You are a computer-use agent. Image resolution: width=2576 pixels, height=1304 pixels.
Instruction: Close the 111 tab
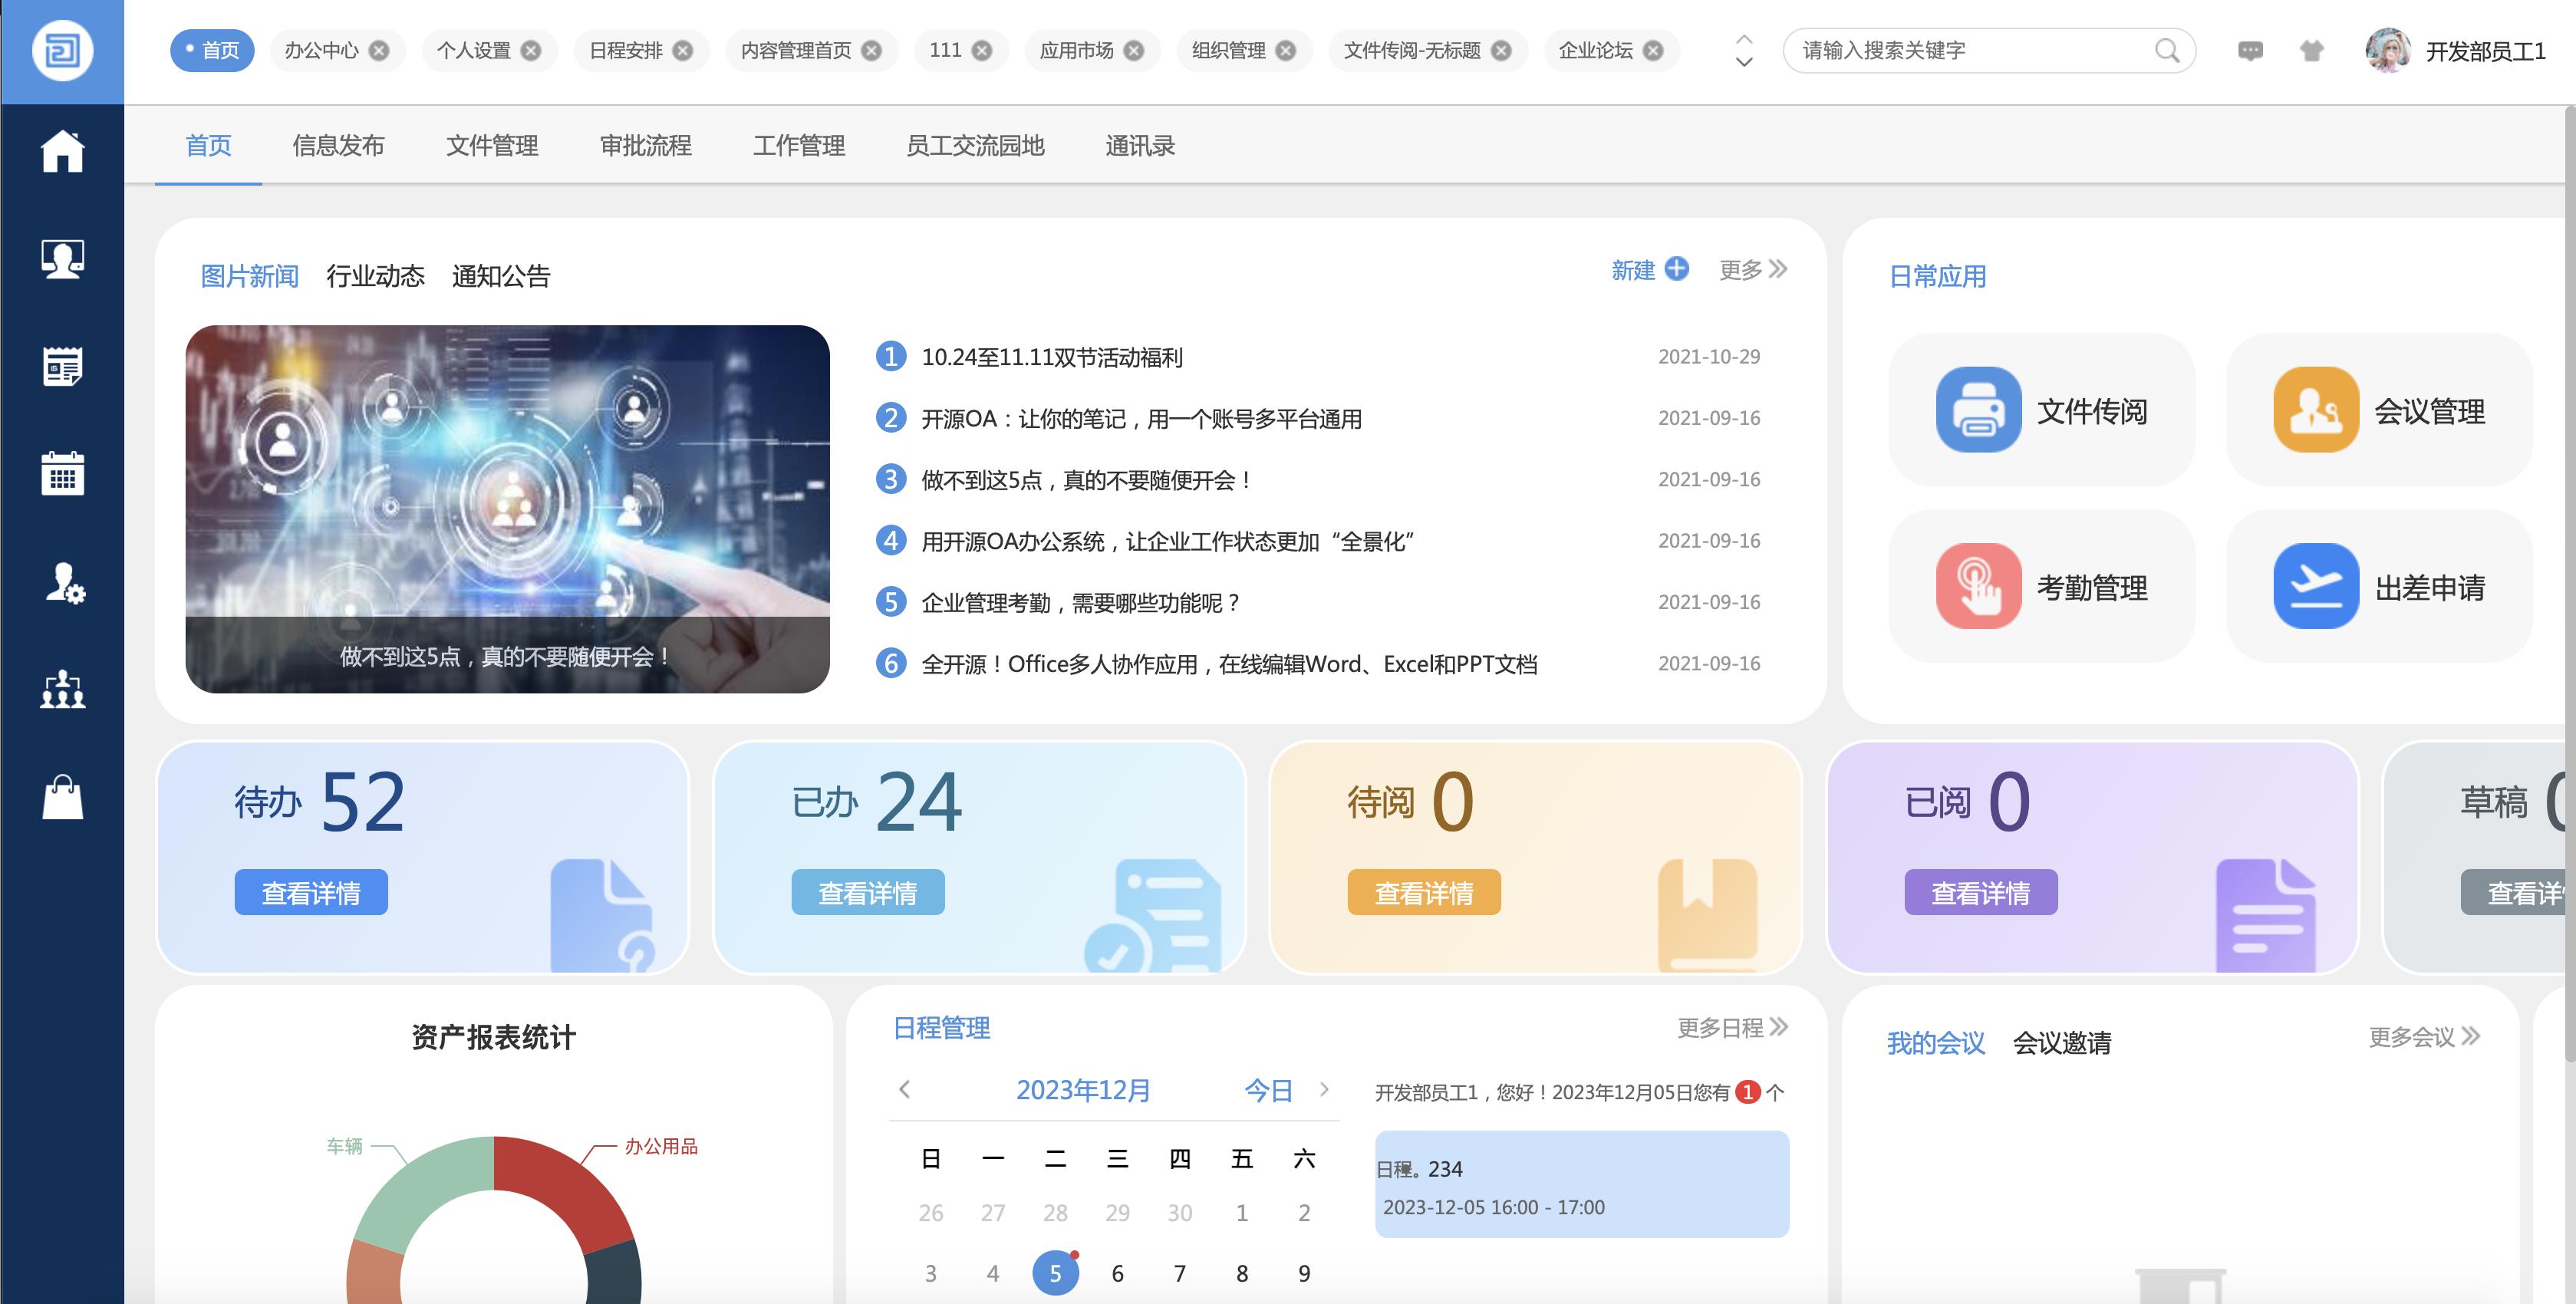pyautogui.click(x=983, y=50)
